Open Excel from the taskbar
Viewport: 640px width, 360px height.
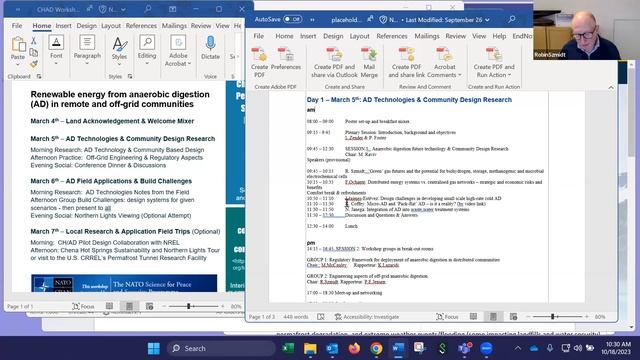point(288,348)
